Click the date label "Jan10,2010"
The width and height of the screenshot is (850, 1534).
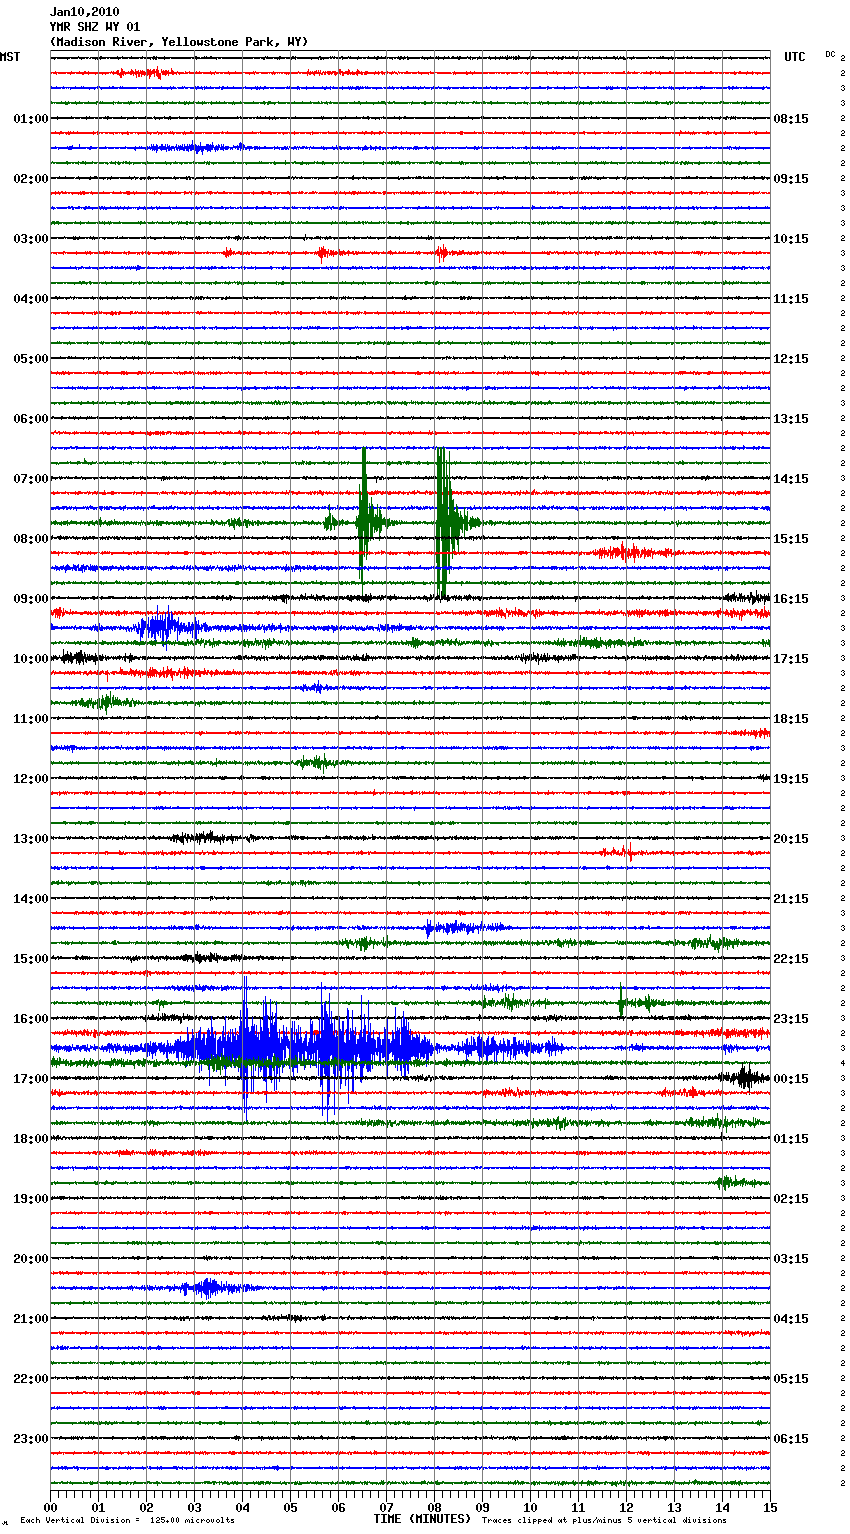(x=84, y=12)
